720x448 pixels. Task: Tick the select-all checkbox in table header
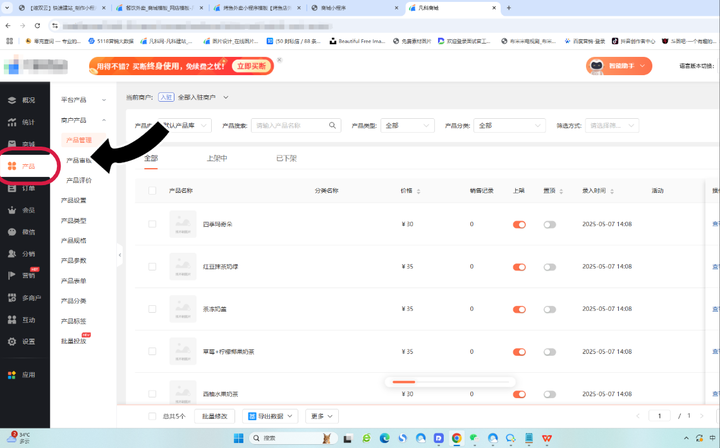point(152,190)
